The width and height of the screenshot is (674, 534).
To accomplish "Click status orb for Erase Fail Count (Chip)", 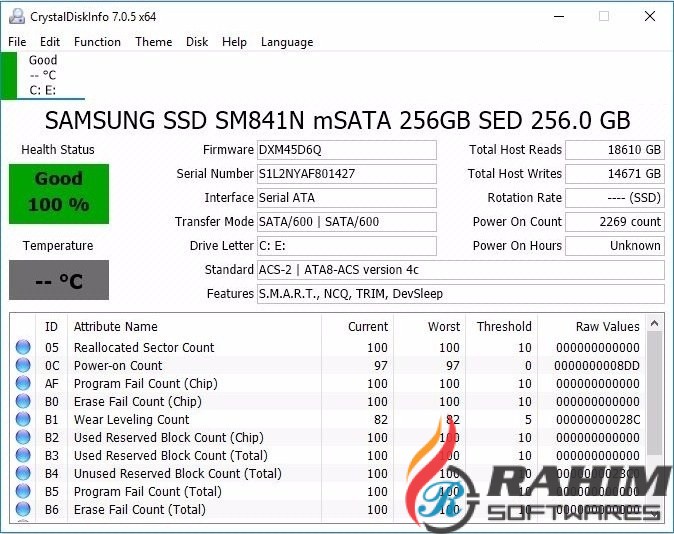I will pos(23,401).
